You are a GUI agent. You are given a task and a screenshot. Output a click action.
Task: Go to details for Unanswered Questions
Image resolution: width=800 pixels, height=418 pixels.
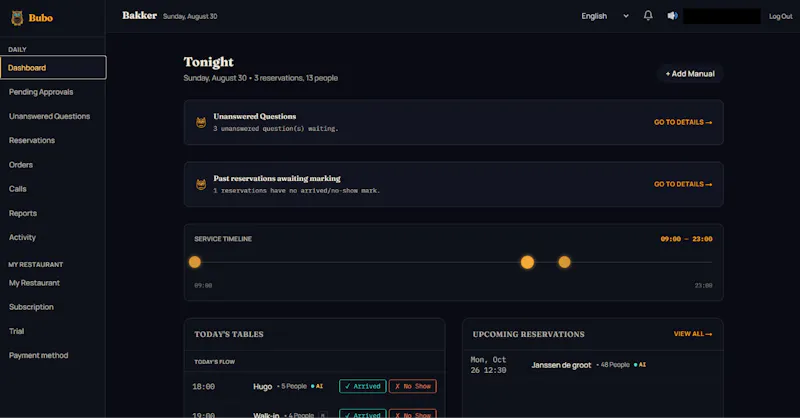tap(683, 122)
